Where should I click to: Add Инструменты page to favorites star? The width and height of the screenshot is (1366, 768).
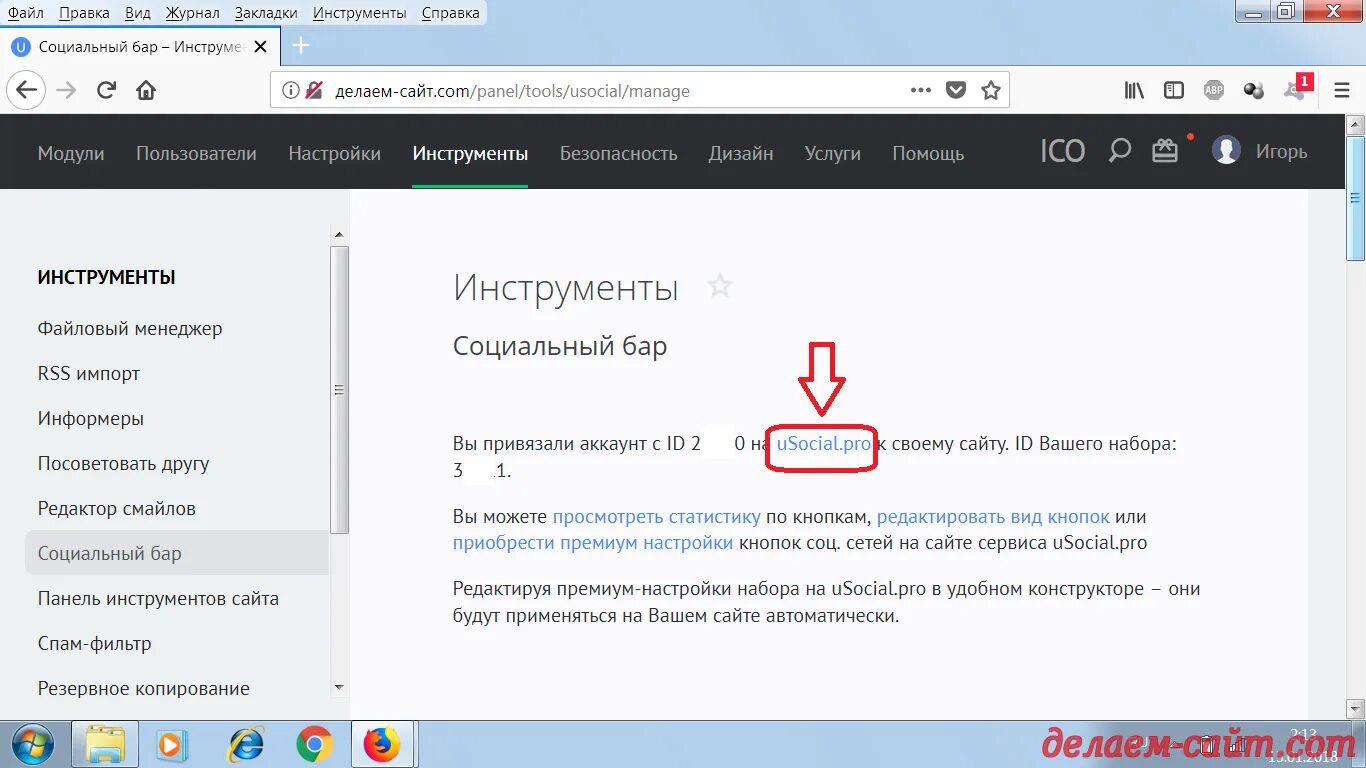[720, 286]
